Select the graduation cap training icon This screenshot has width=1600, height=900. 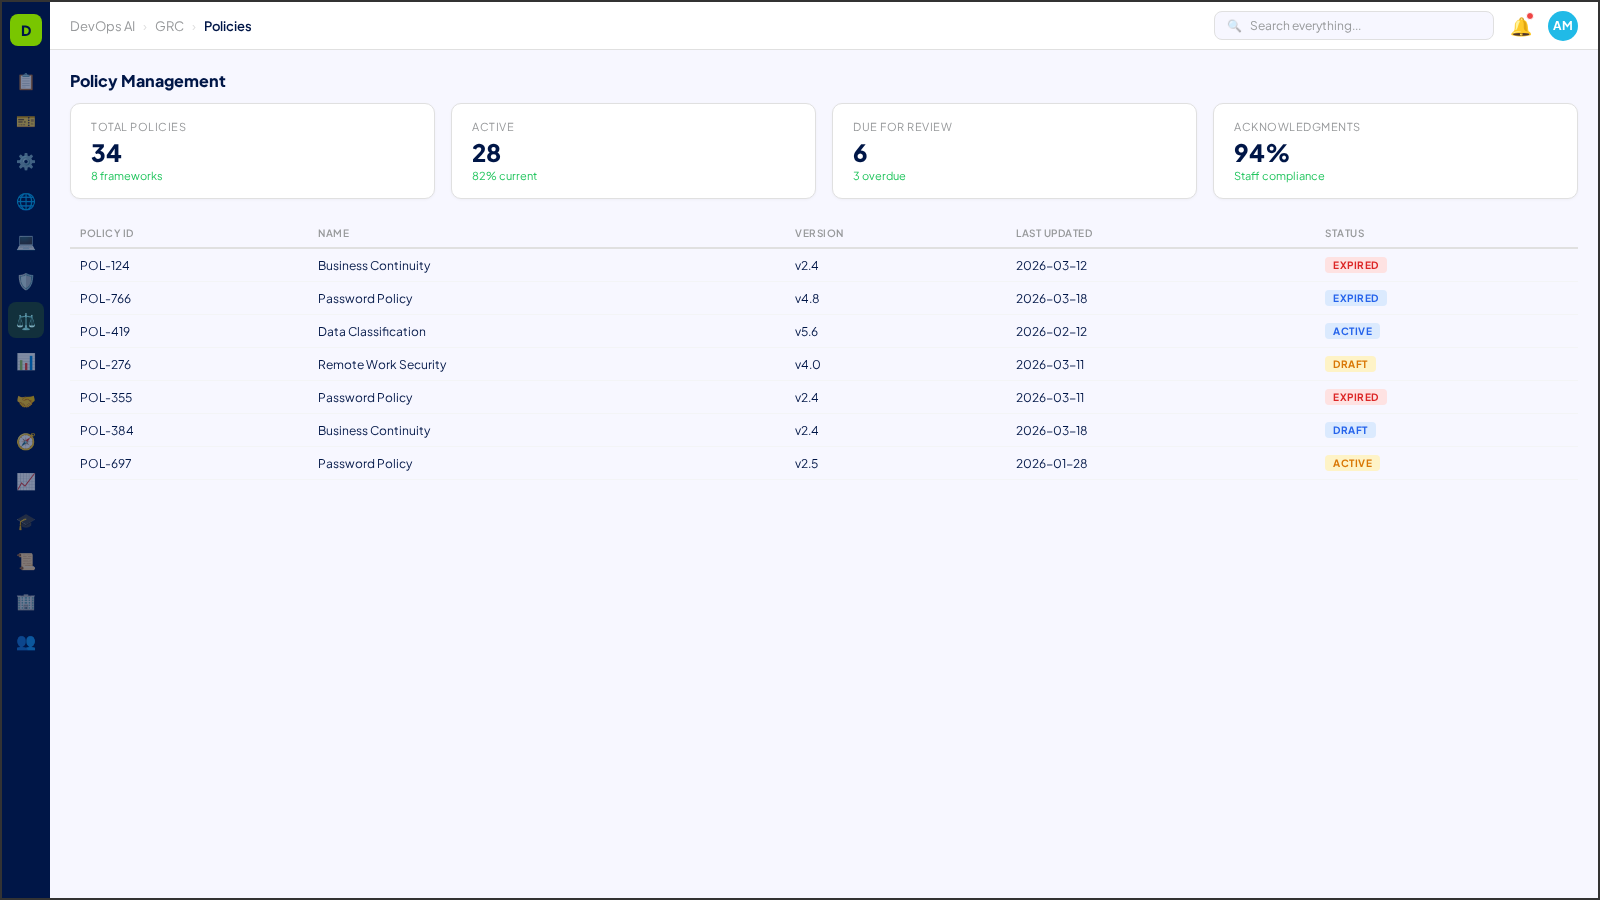tap(26, 521)
